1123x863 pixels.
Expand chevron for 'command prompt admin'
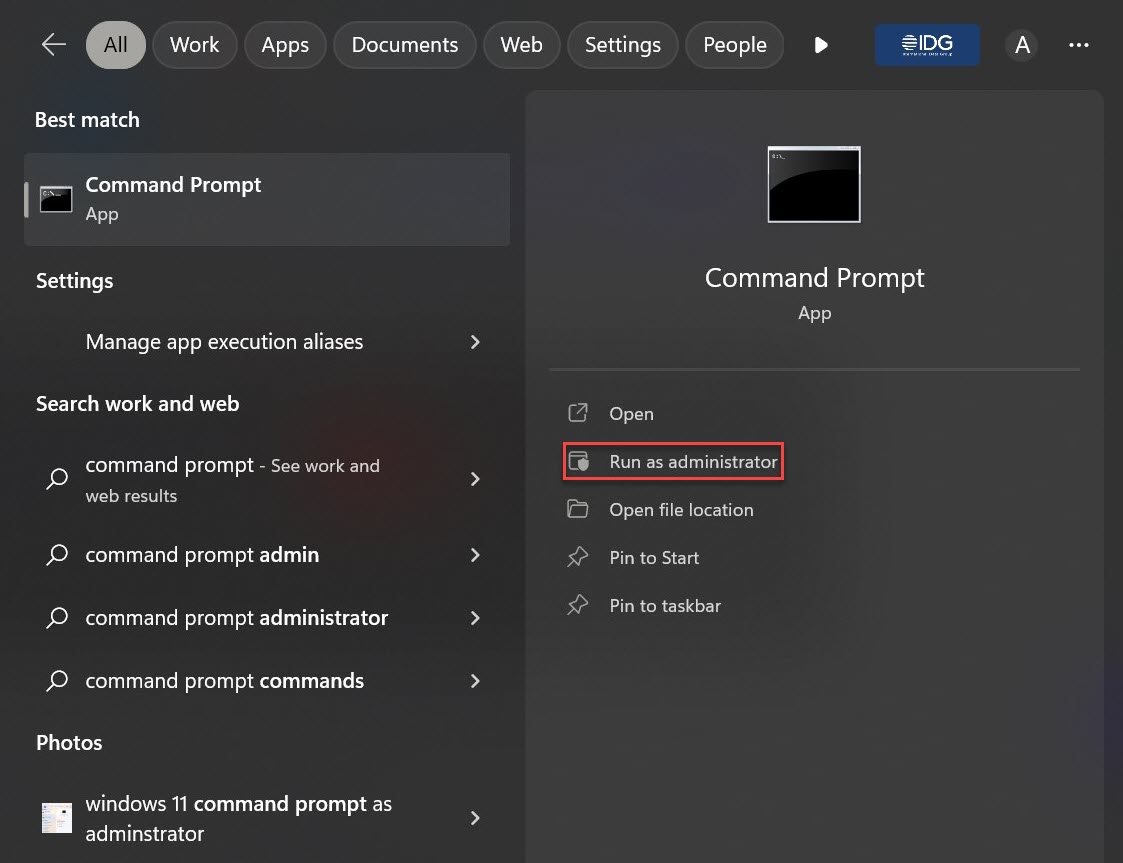[475, 555]
